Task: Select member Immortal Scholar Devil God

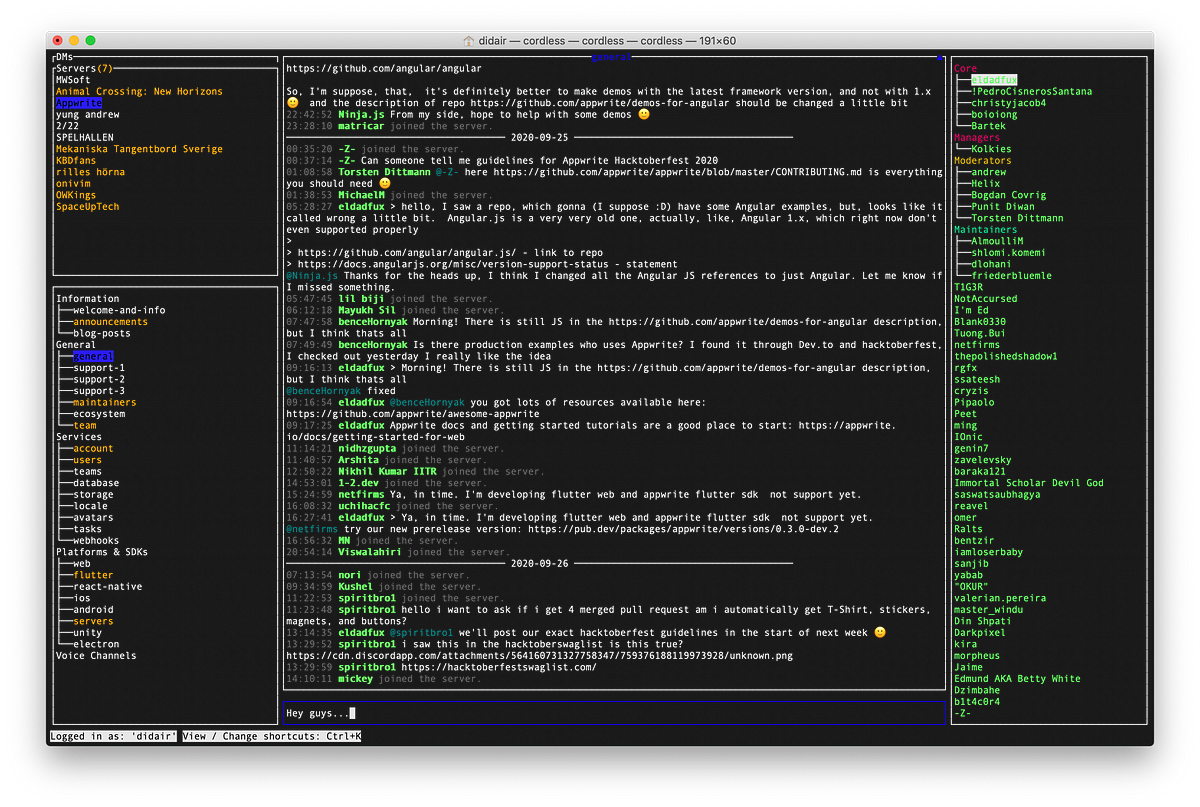Action: (1029, 483)
